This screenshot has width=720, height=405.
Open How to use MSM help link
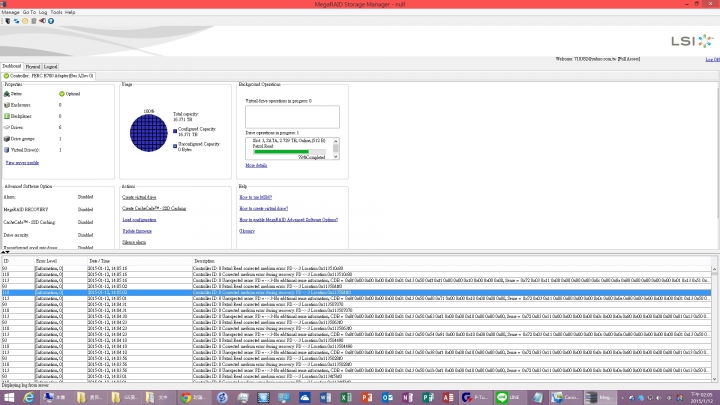pyautogui.click(x=256, y=197)
